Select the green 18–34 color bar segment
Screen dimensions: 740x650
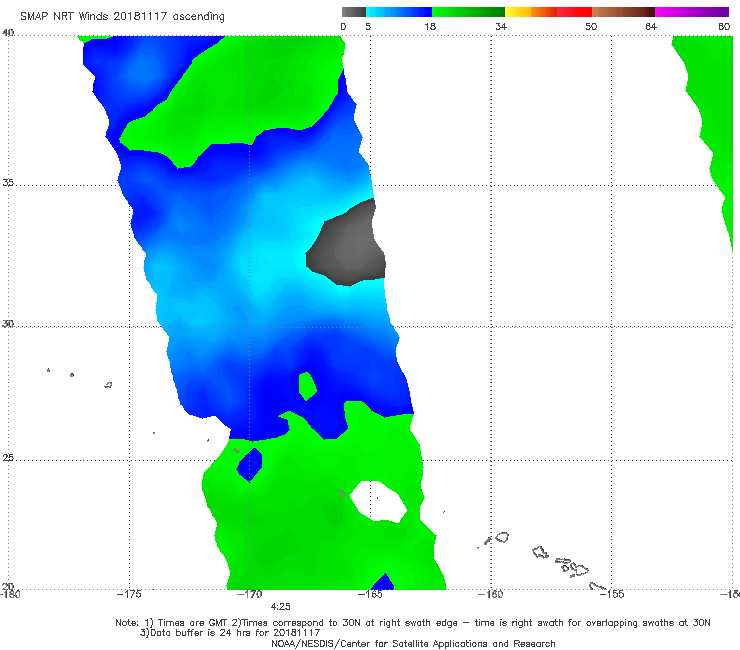[468, 12]
